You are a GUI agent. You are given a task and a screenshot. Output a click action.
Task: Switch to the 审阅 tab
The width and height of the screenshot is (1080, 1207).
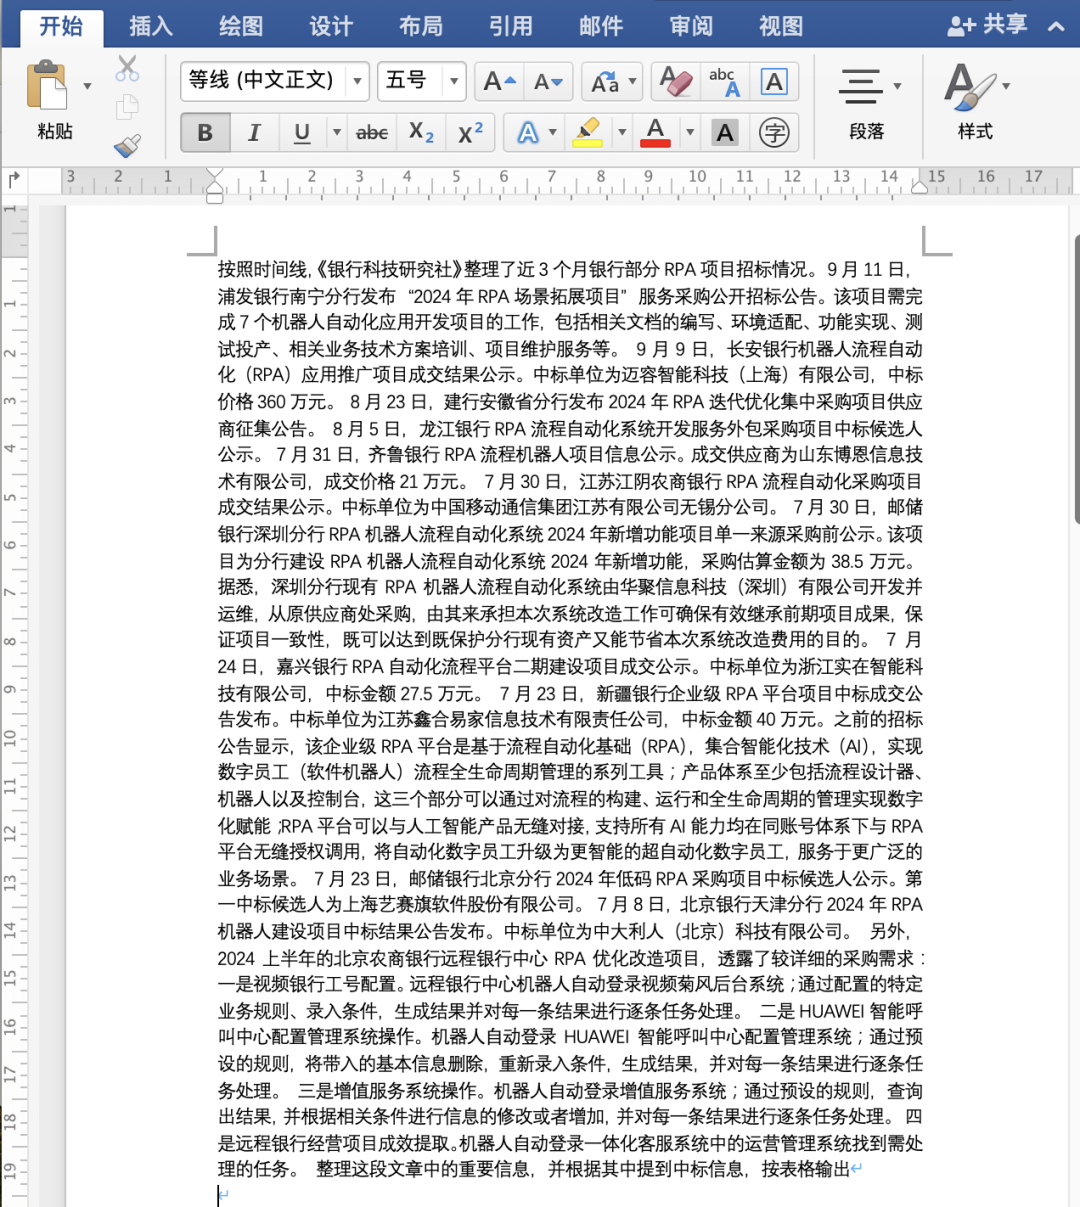691,25
